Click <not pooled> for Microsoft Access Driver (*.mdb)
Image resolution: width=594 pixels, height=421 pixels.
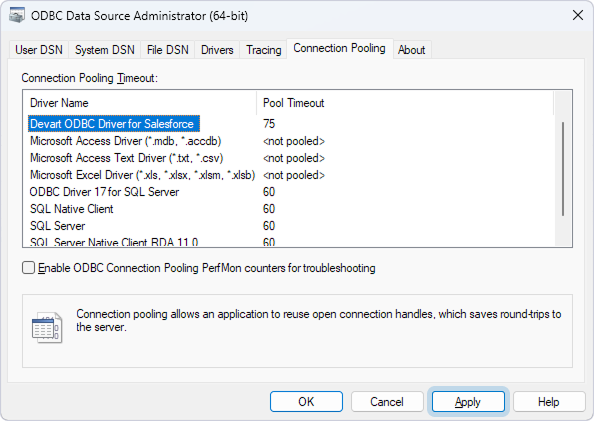click(x=294, y=141)
